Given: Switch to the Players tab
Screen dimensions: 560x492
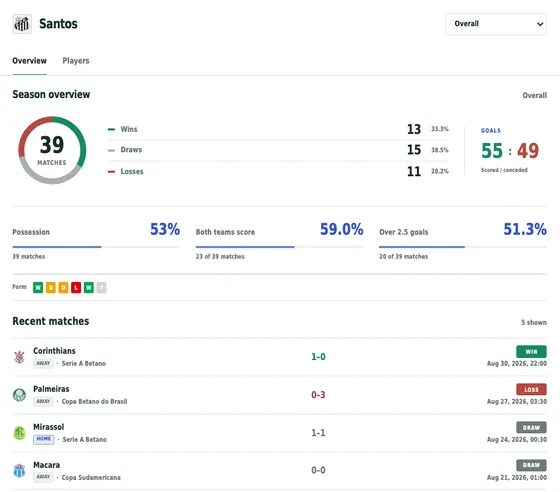Looking at the screenshot, I should pyautogui.click(x=76, y=61).
